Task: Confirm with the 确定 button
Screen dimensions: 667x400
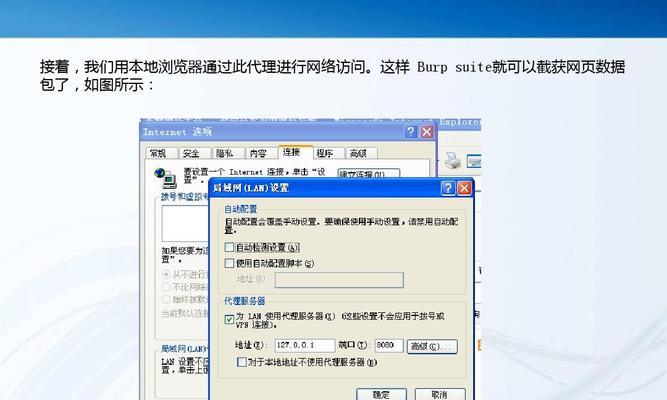Action: (x=381, y=394)
